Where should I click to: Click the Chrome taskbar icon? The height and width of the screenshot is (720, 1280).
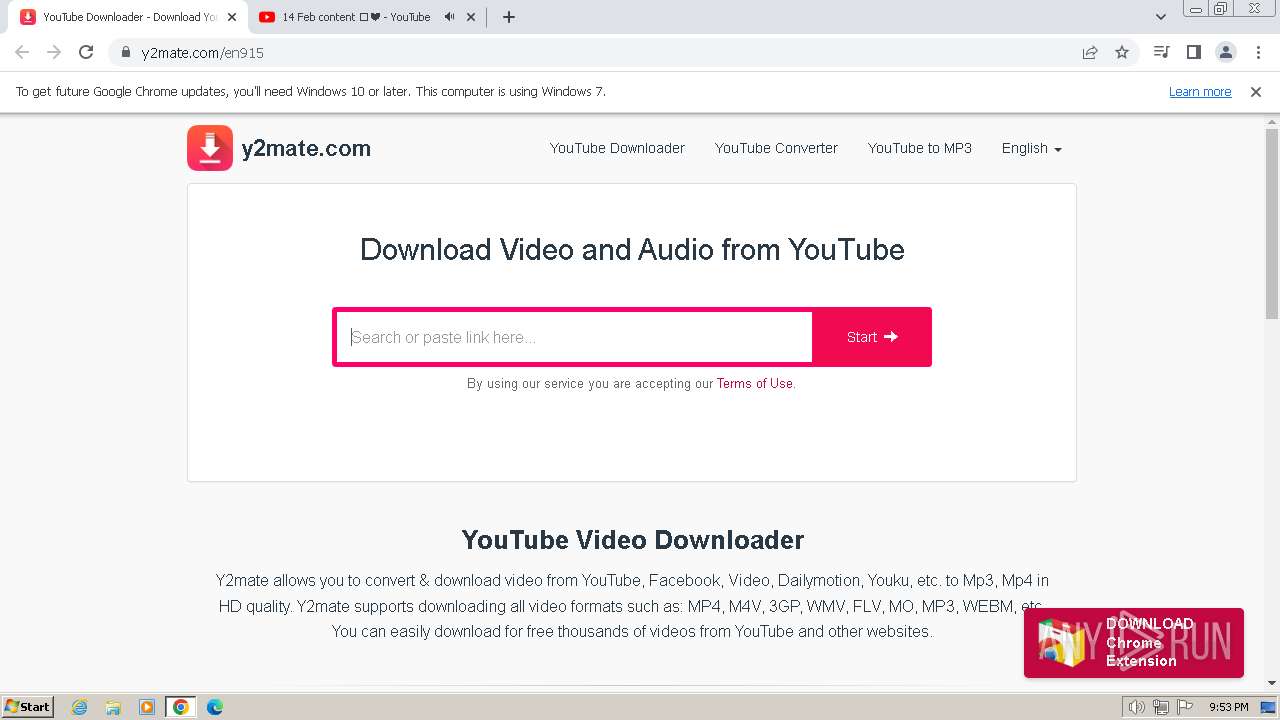[181, 707]
